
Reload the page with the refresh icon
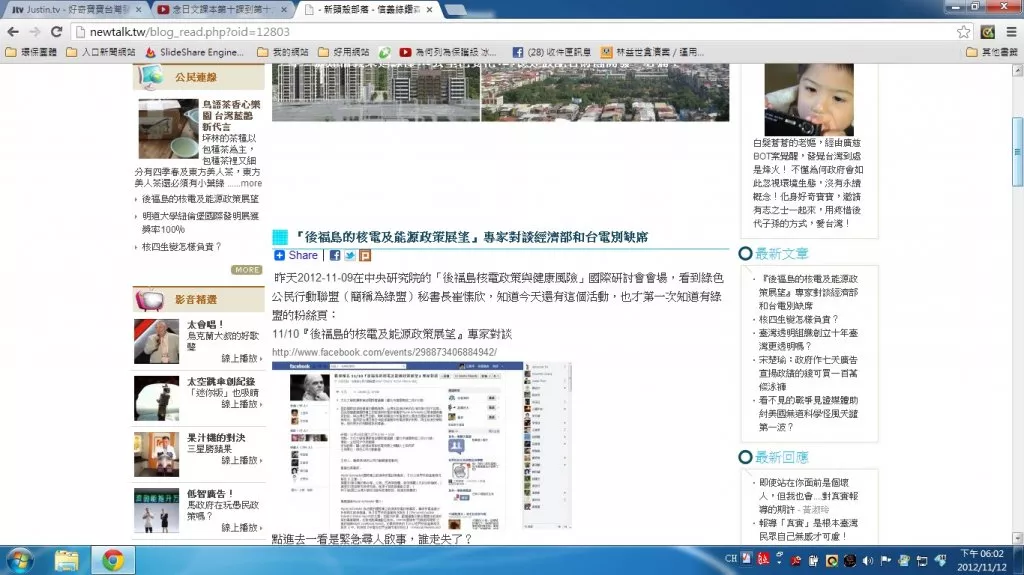coord(56,31)
